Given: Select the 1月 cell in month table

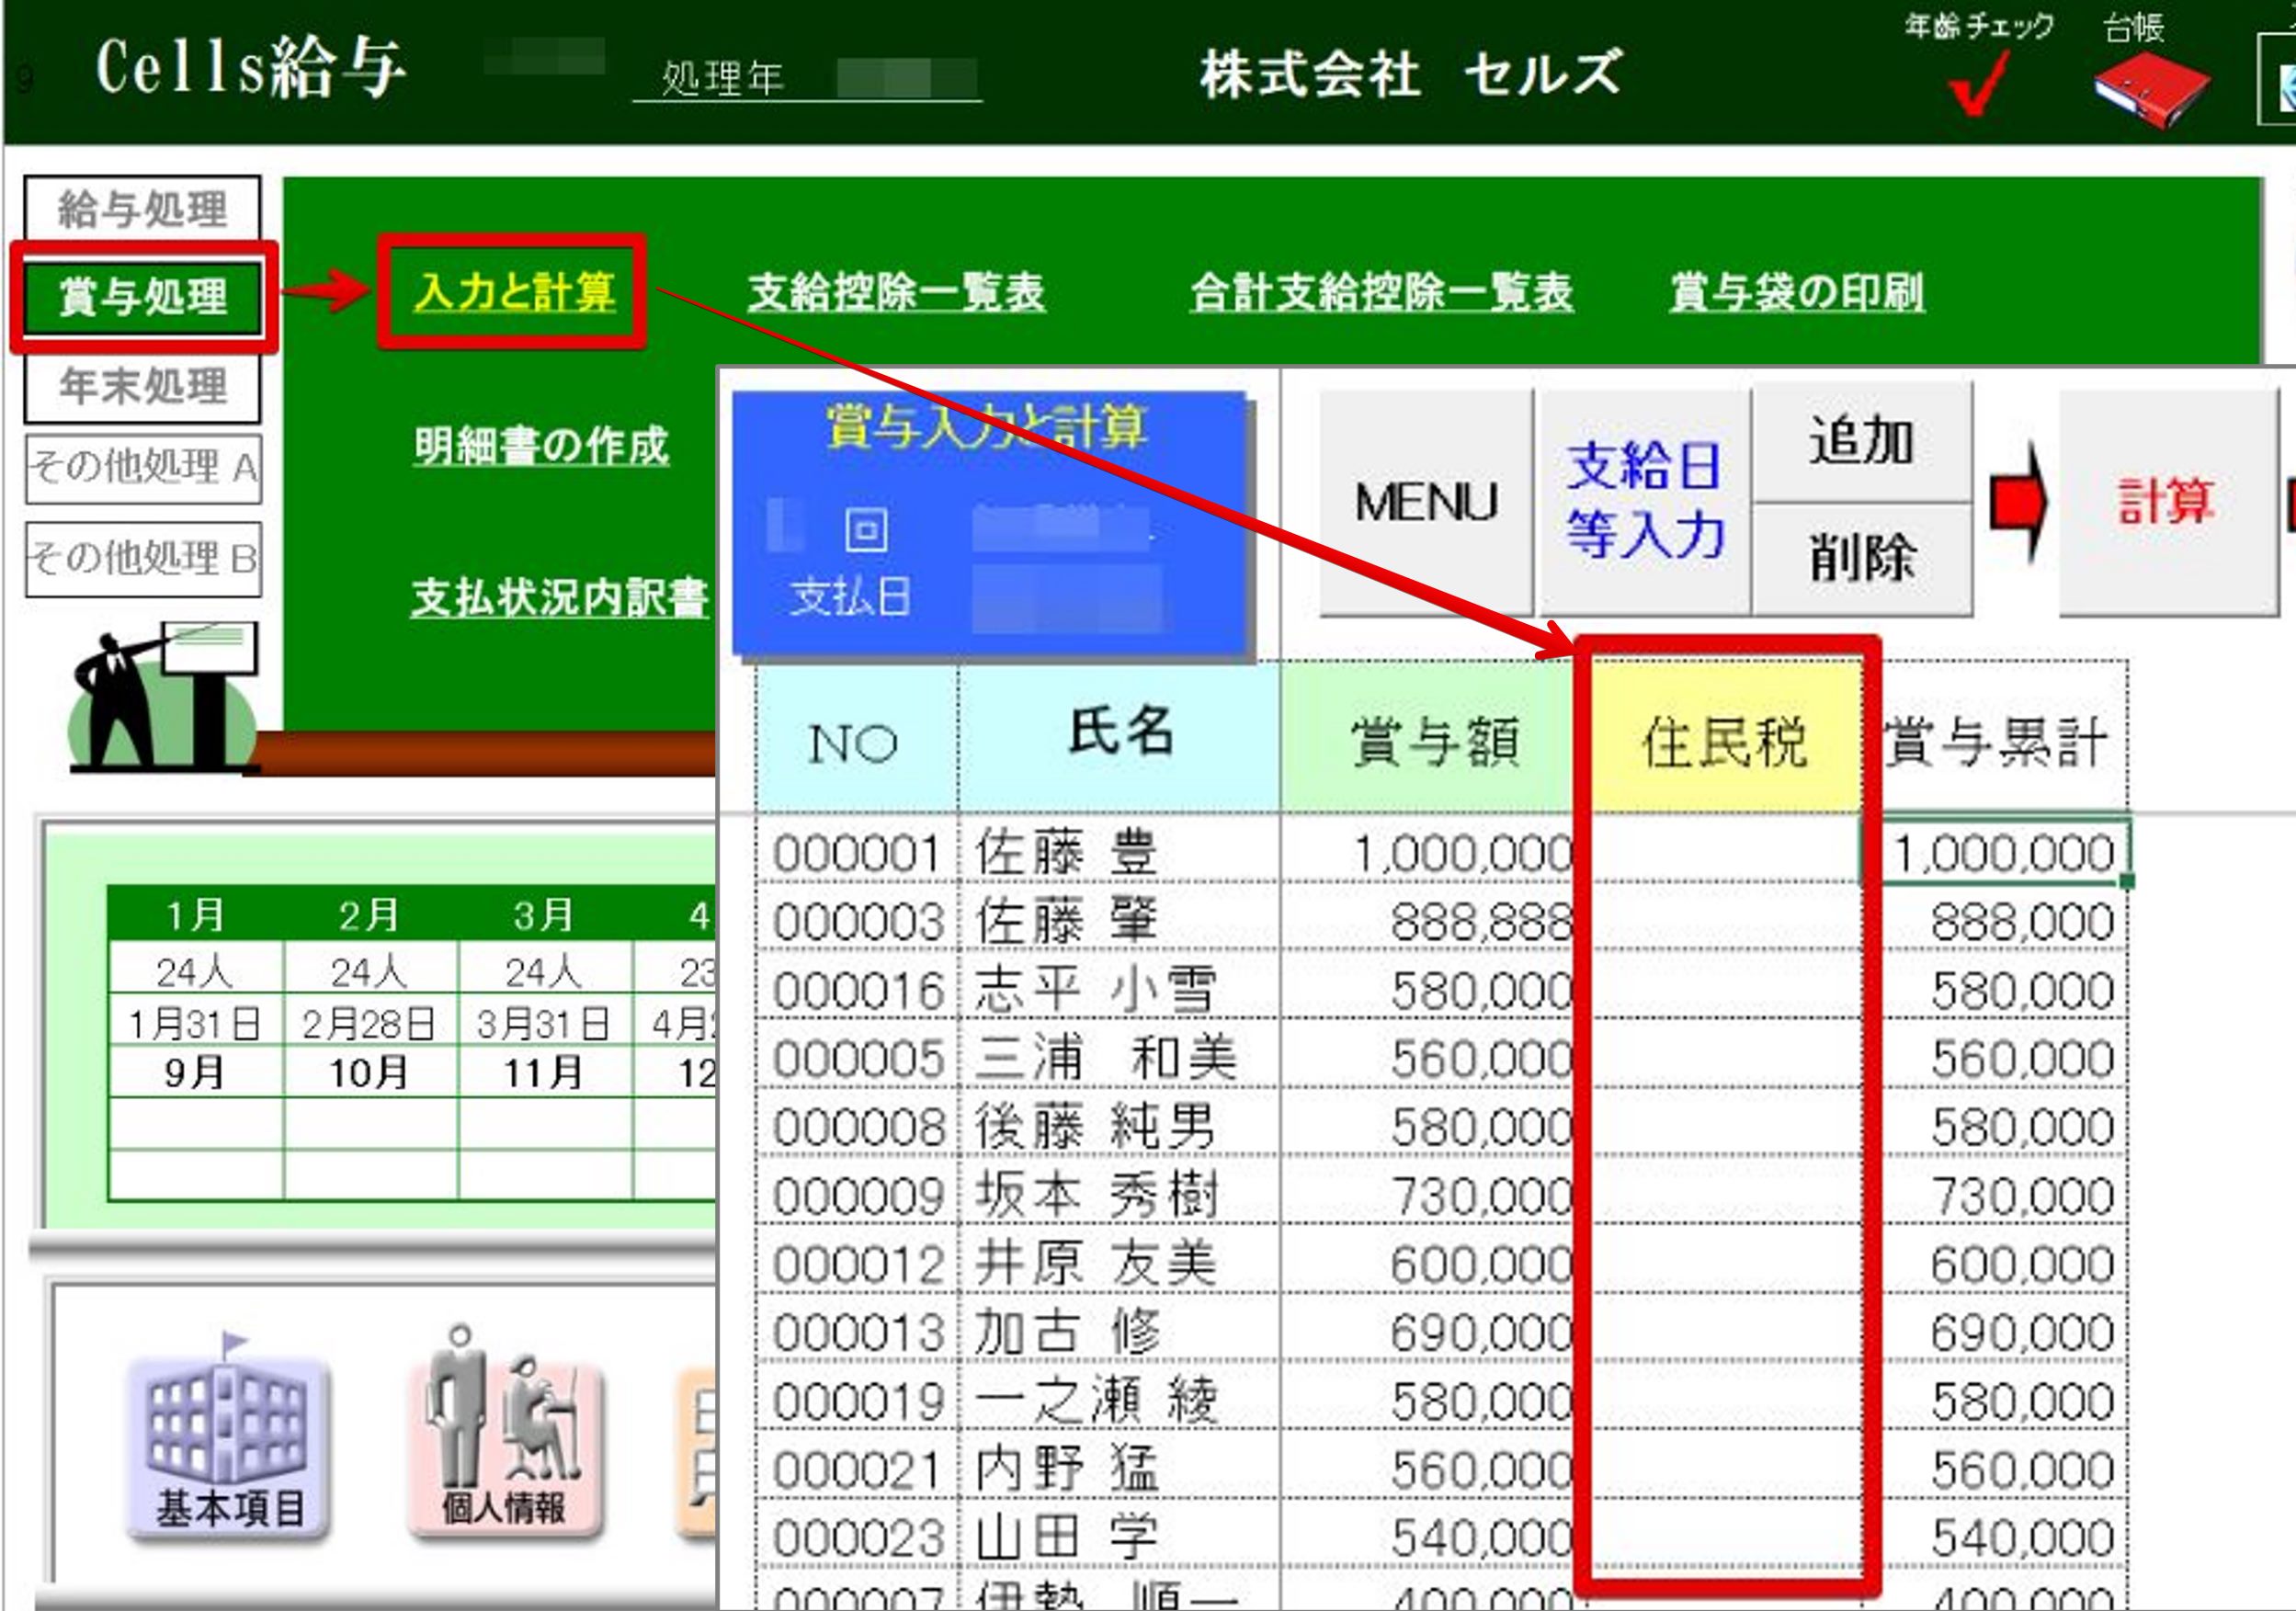Looking at the screenshot, I should (x=195, y=914).
